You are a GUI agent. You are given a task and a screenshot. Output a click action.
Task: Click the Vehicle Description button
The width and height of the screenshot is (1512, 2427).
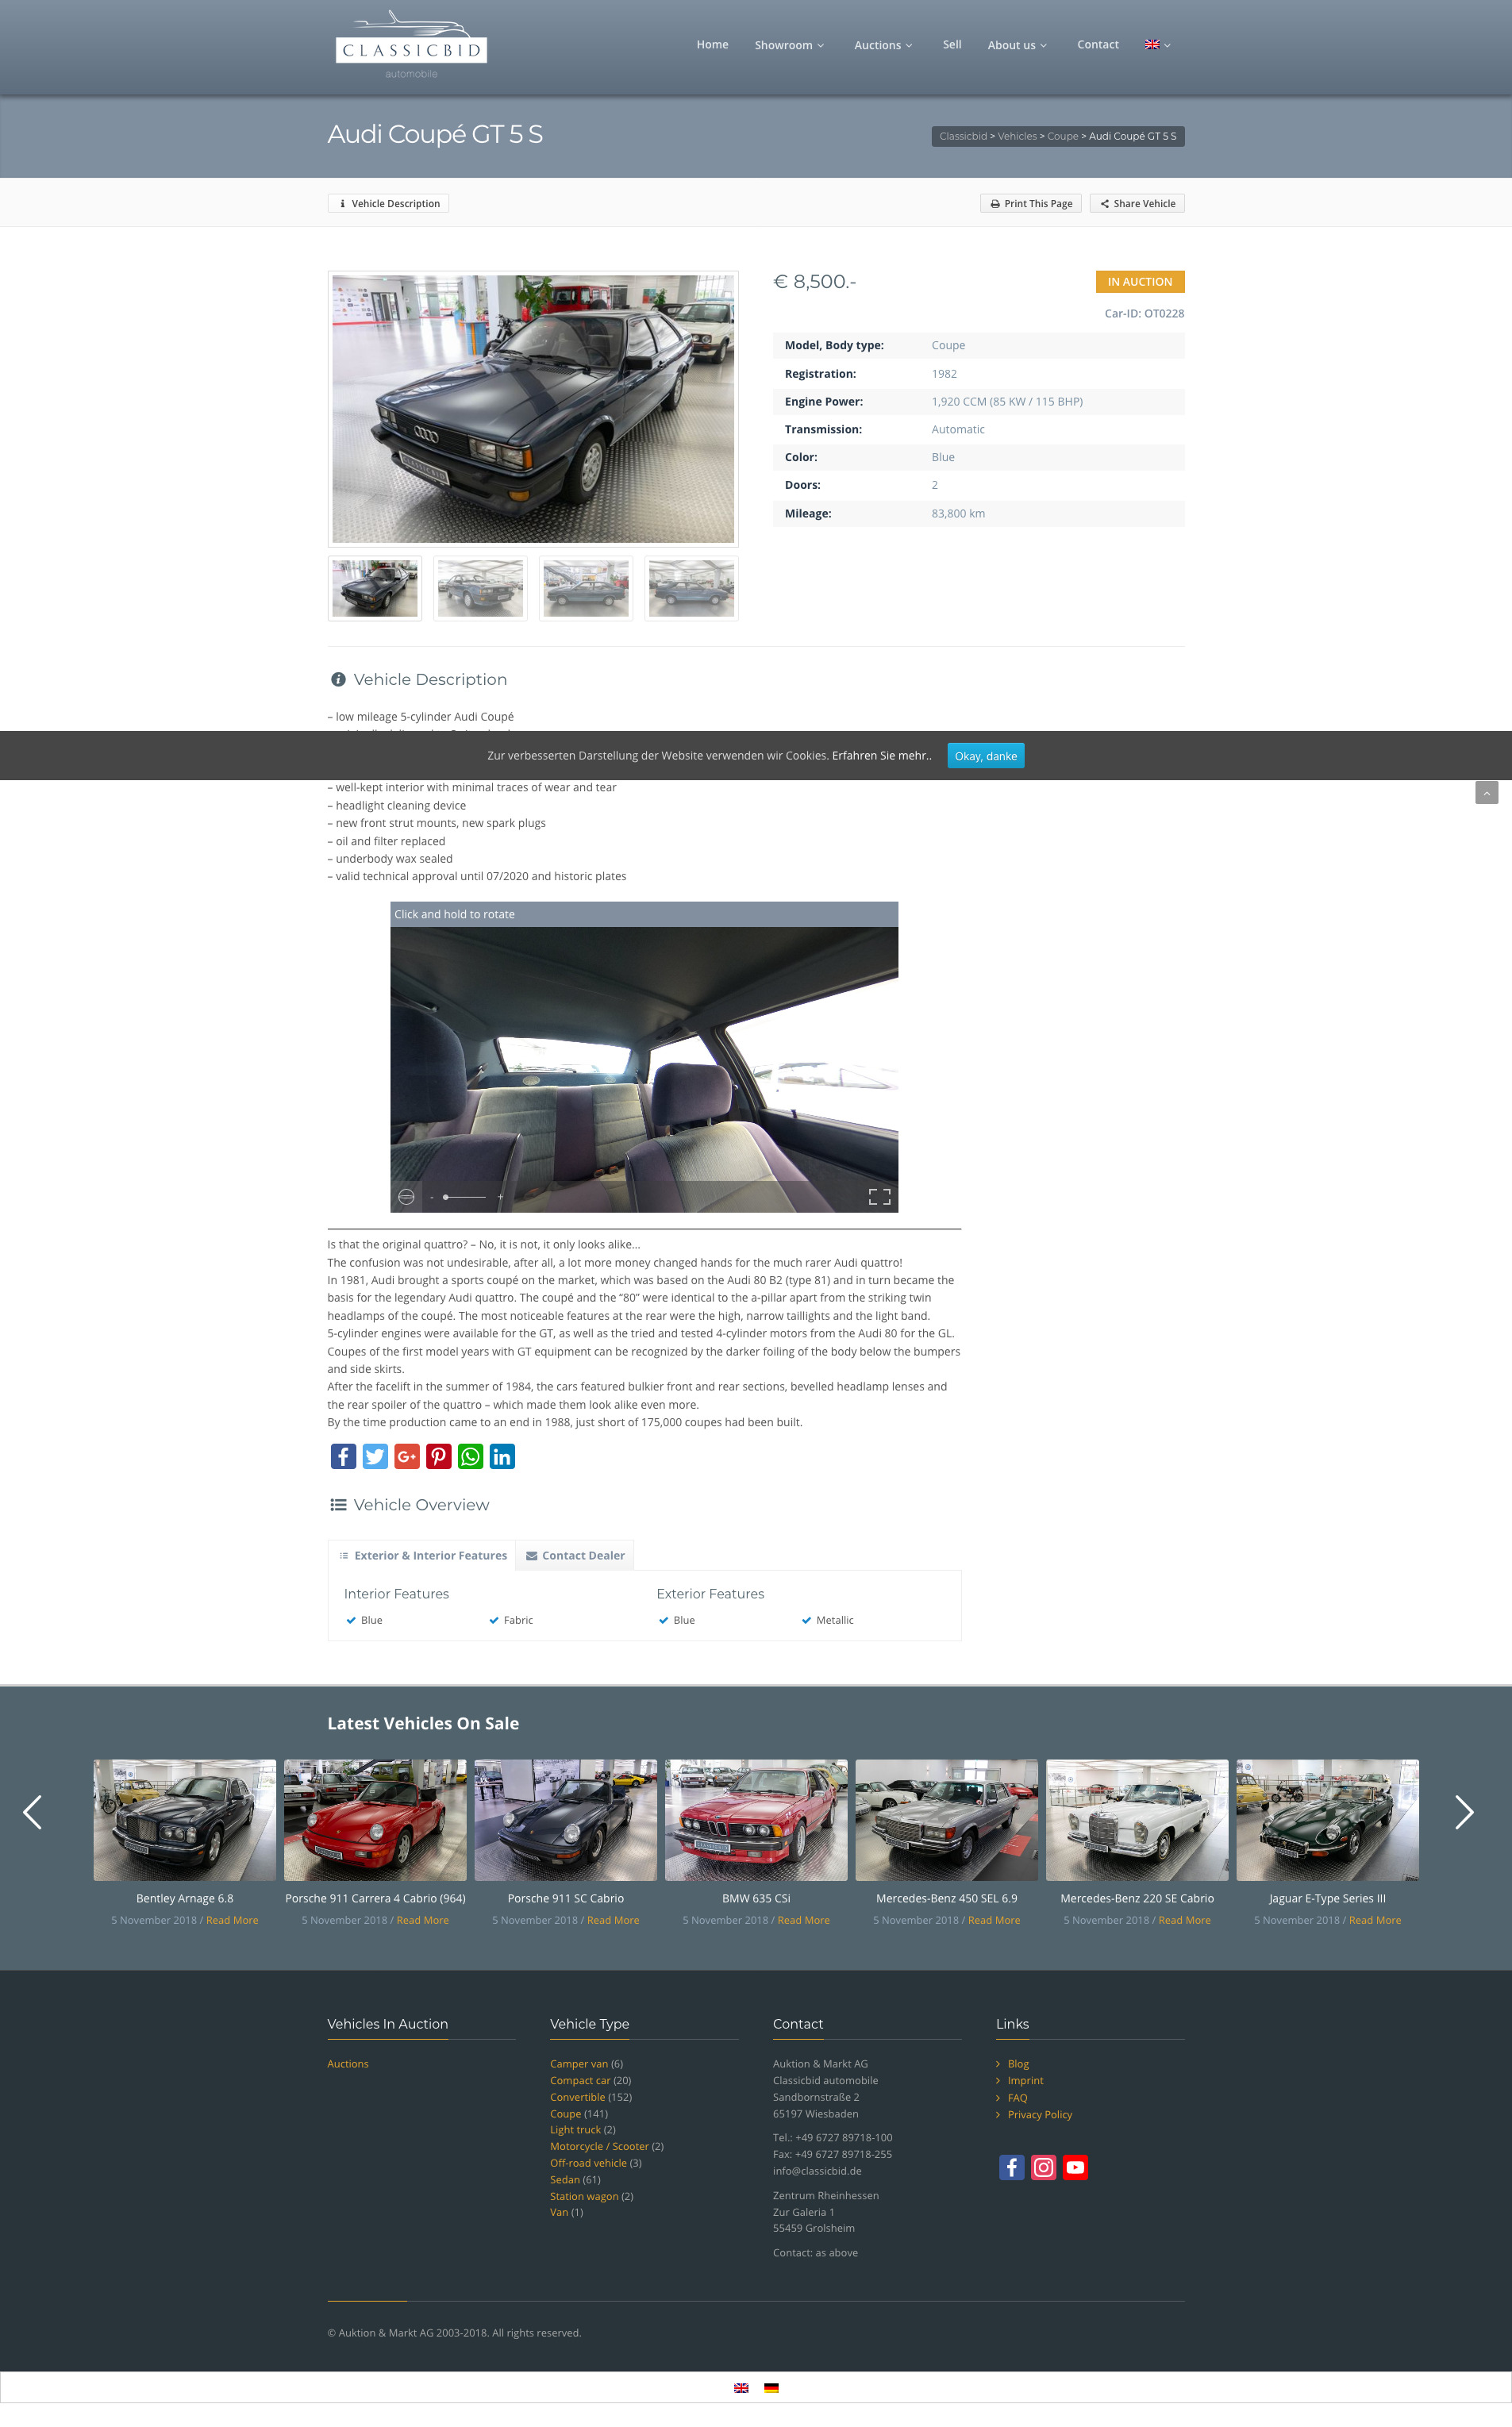pyautogui.click(x=388, y=203)
